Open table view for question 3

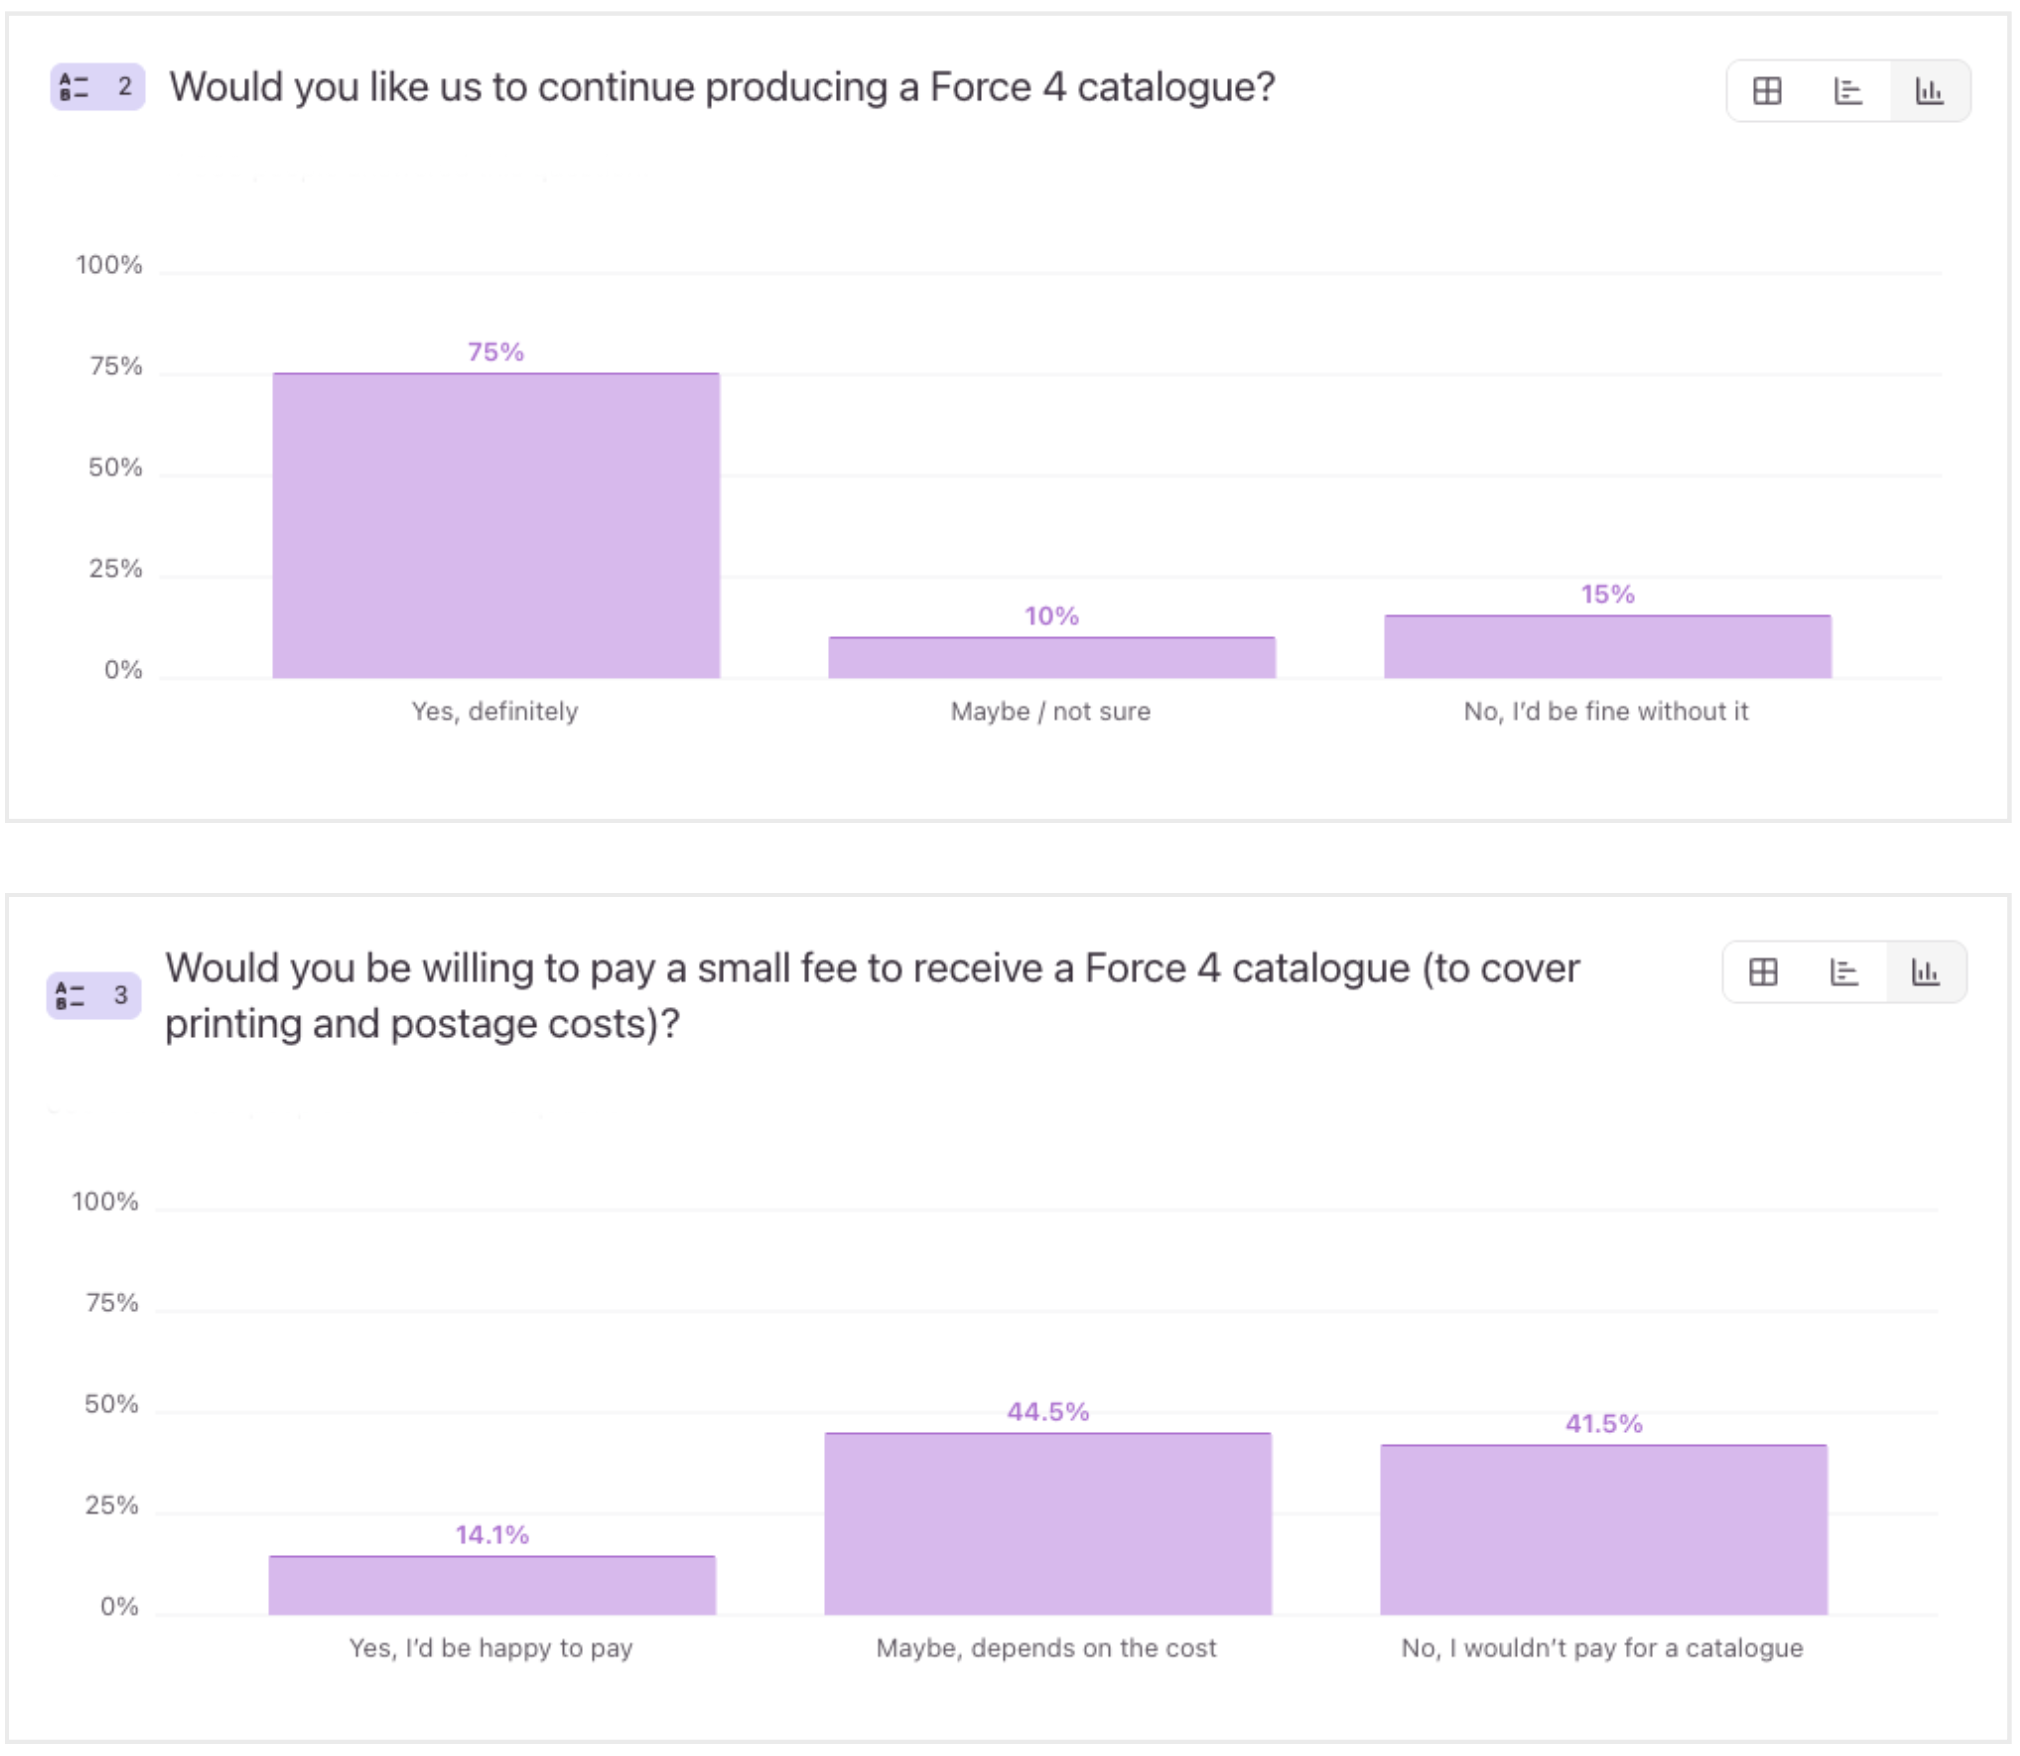tap(1764, 970)
